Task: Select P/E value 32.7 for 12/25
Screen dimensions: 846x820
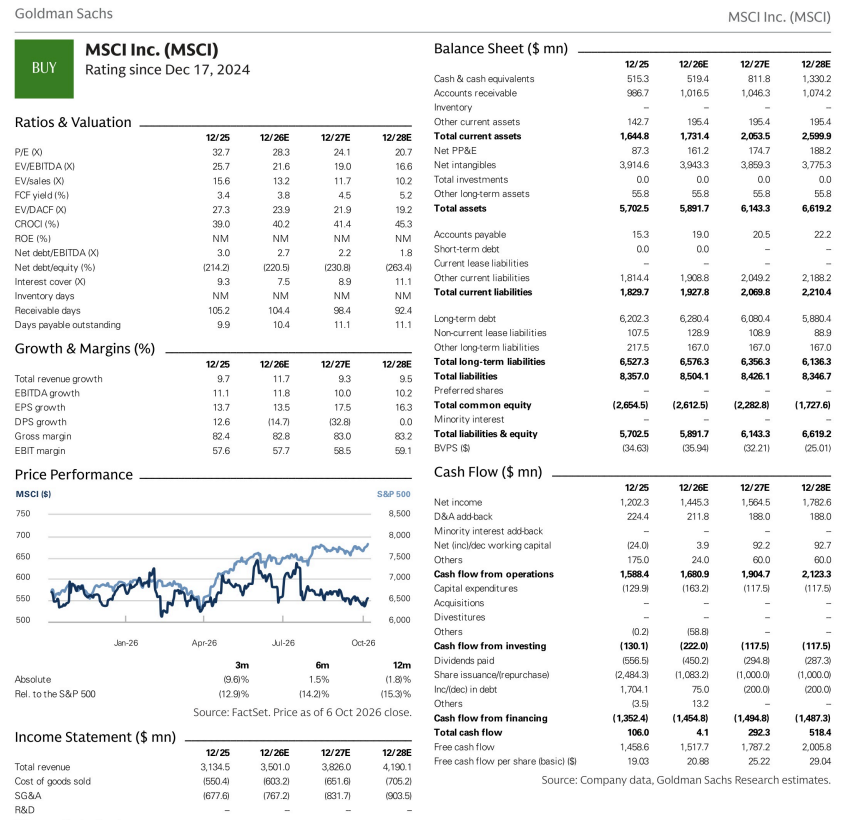Action: click(221, 152)
